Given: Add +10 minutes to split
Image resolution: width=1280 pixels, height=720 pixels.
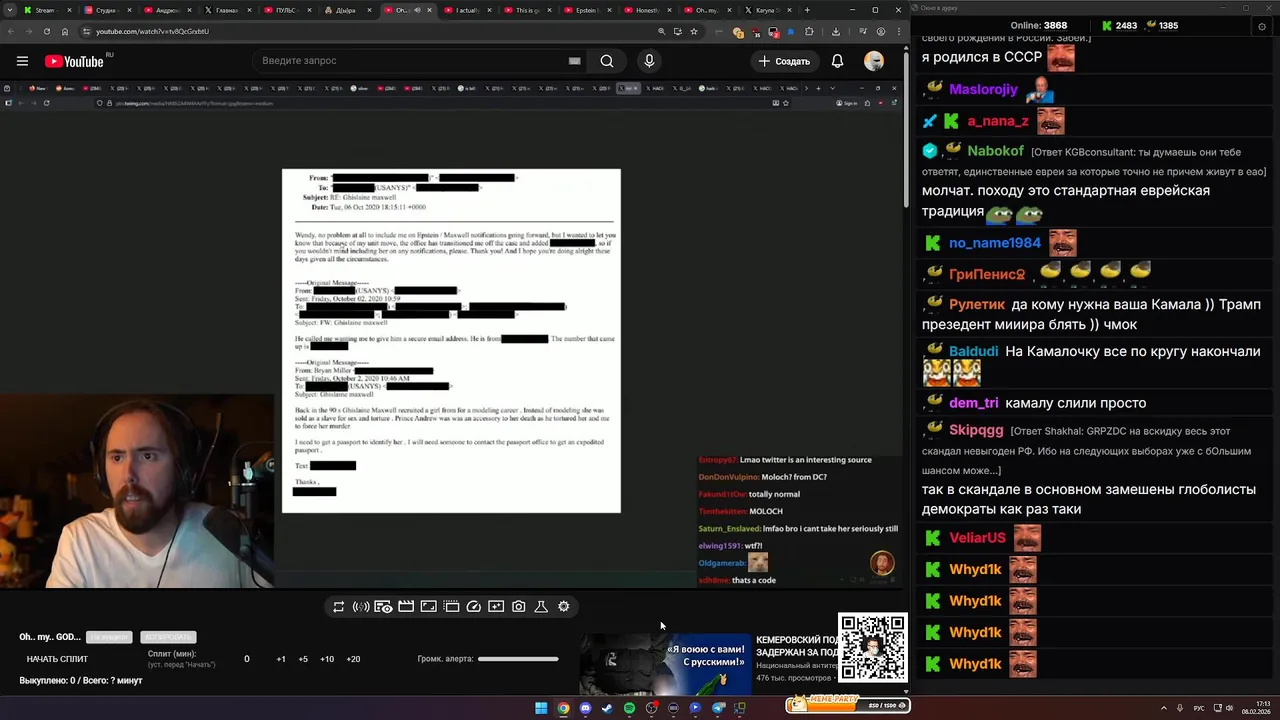Looking at the screenshot, I should [x=327, y=659].
